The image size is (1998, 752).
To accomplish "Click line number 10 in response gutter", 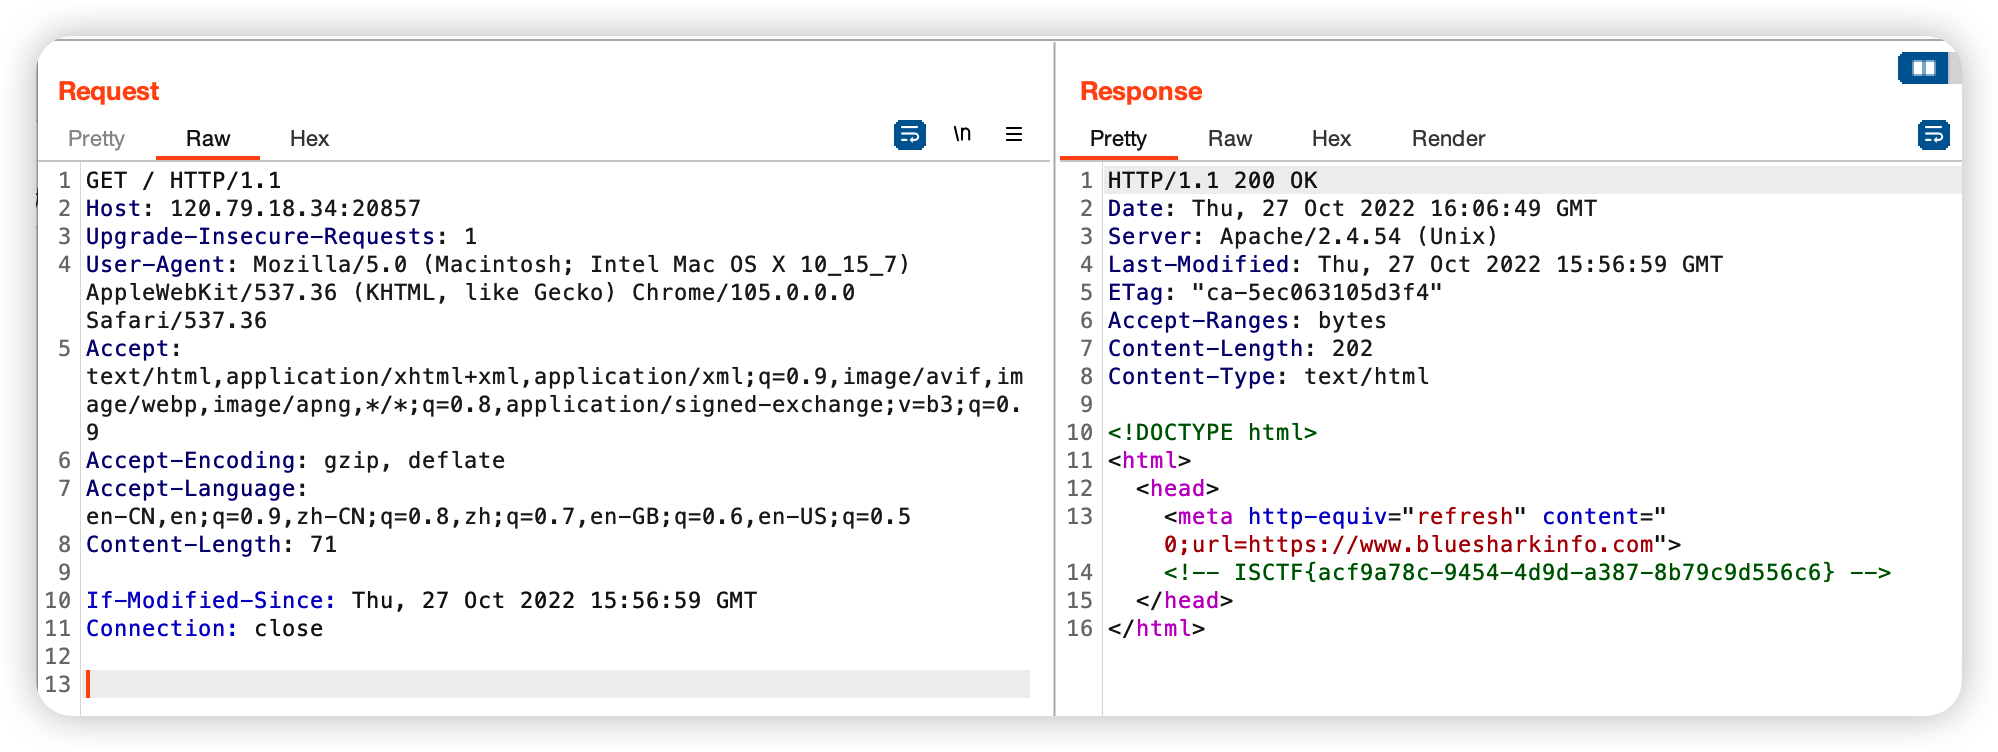I will 1079,432.
